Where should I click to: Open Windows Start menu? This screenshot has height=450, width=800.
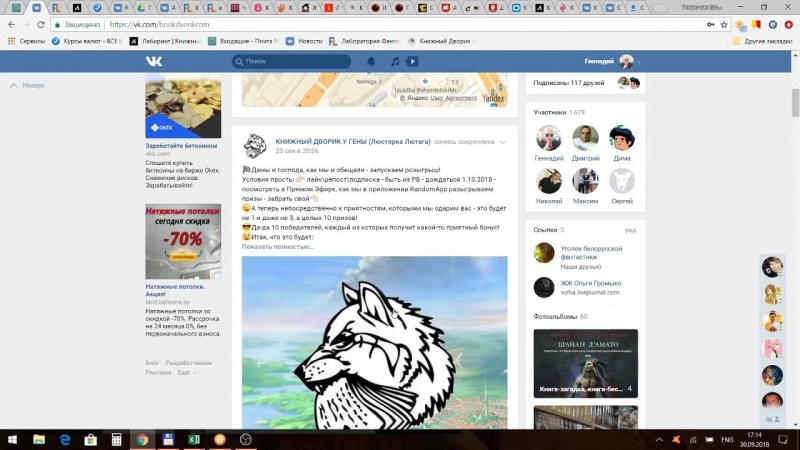click(12, 440)
